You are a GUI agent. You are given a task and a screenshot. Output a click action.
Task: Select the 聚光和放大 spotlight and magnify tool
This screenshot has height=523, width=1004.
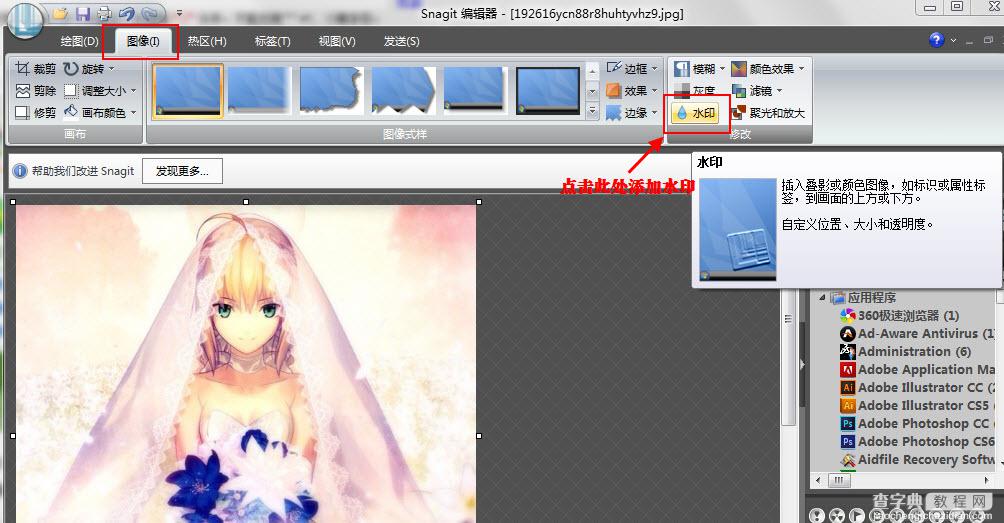point(768,113)
